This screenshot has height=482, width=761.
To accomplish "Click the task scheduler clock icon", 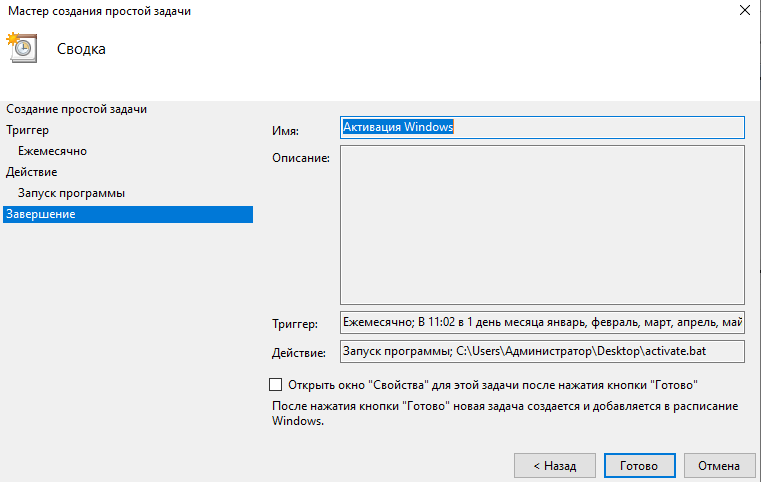I will pyautogui.click(x=22, y=47).
